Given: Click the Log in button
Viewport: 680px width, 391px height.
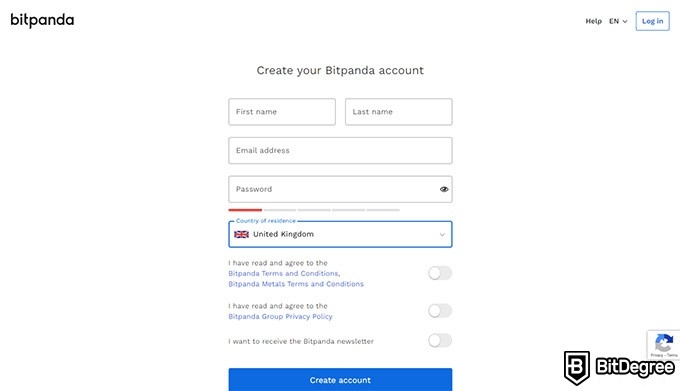Looking at the screenshot, I should (x=652, y=21).
